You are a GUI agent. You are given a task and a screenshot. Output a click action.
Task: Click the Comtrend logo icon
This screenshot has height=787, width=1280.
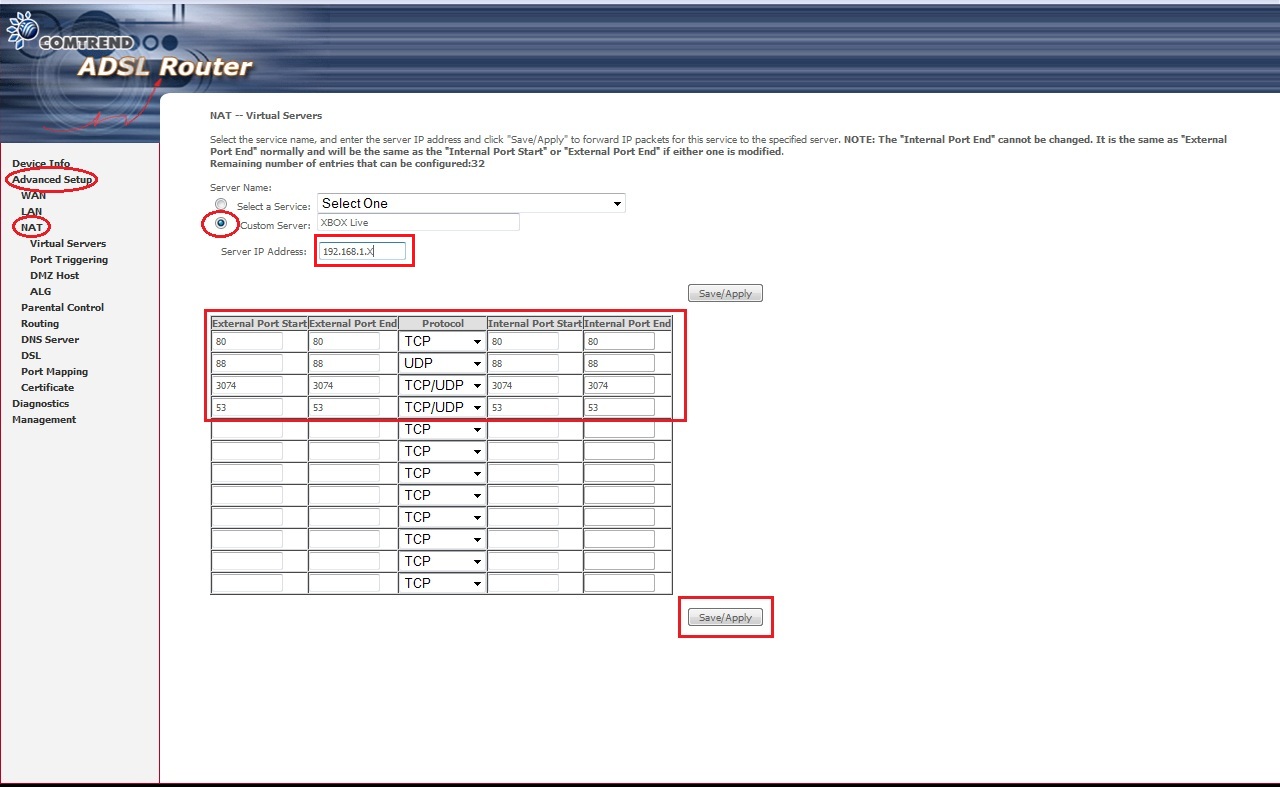click(20, 33)
